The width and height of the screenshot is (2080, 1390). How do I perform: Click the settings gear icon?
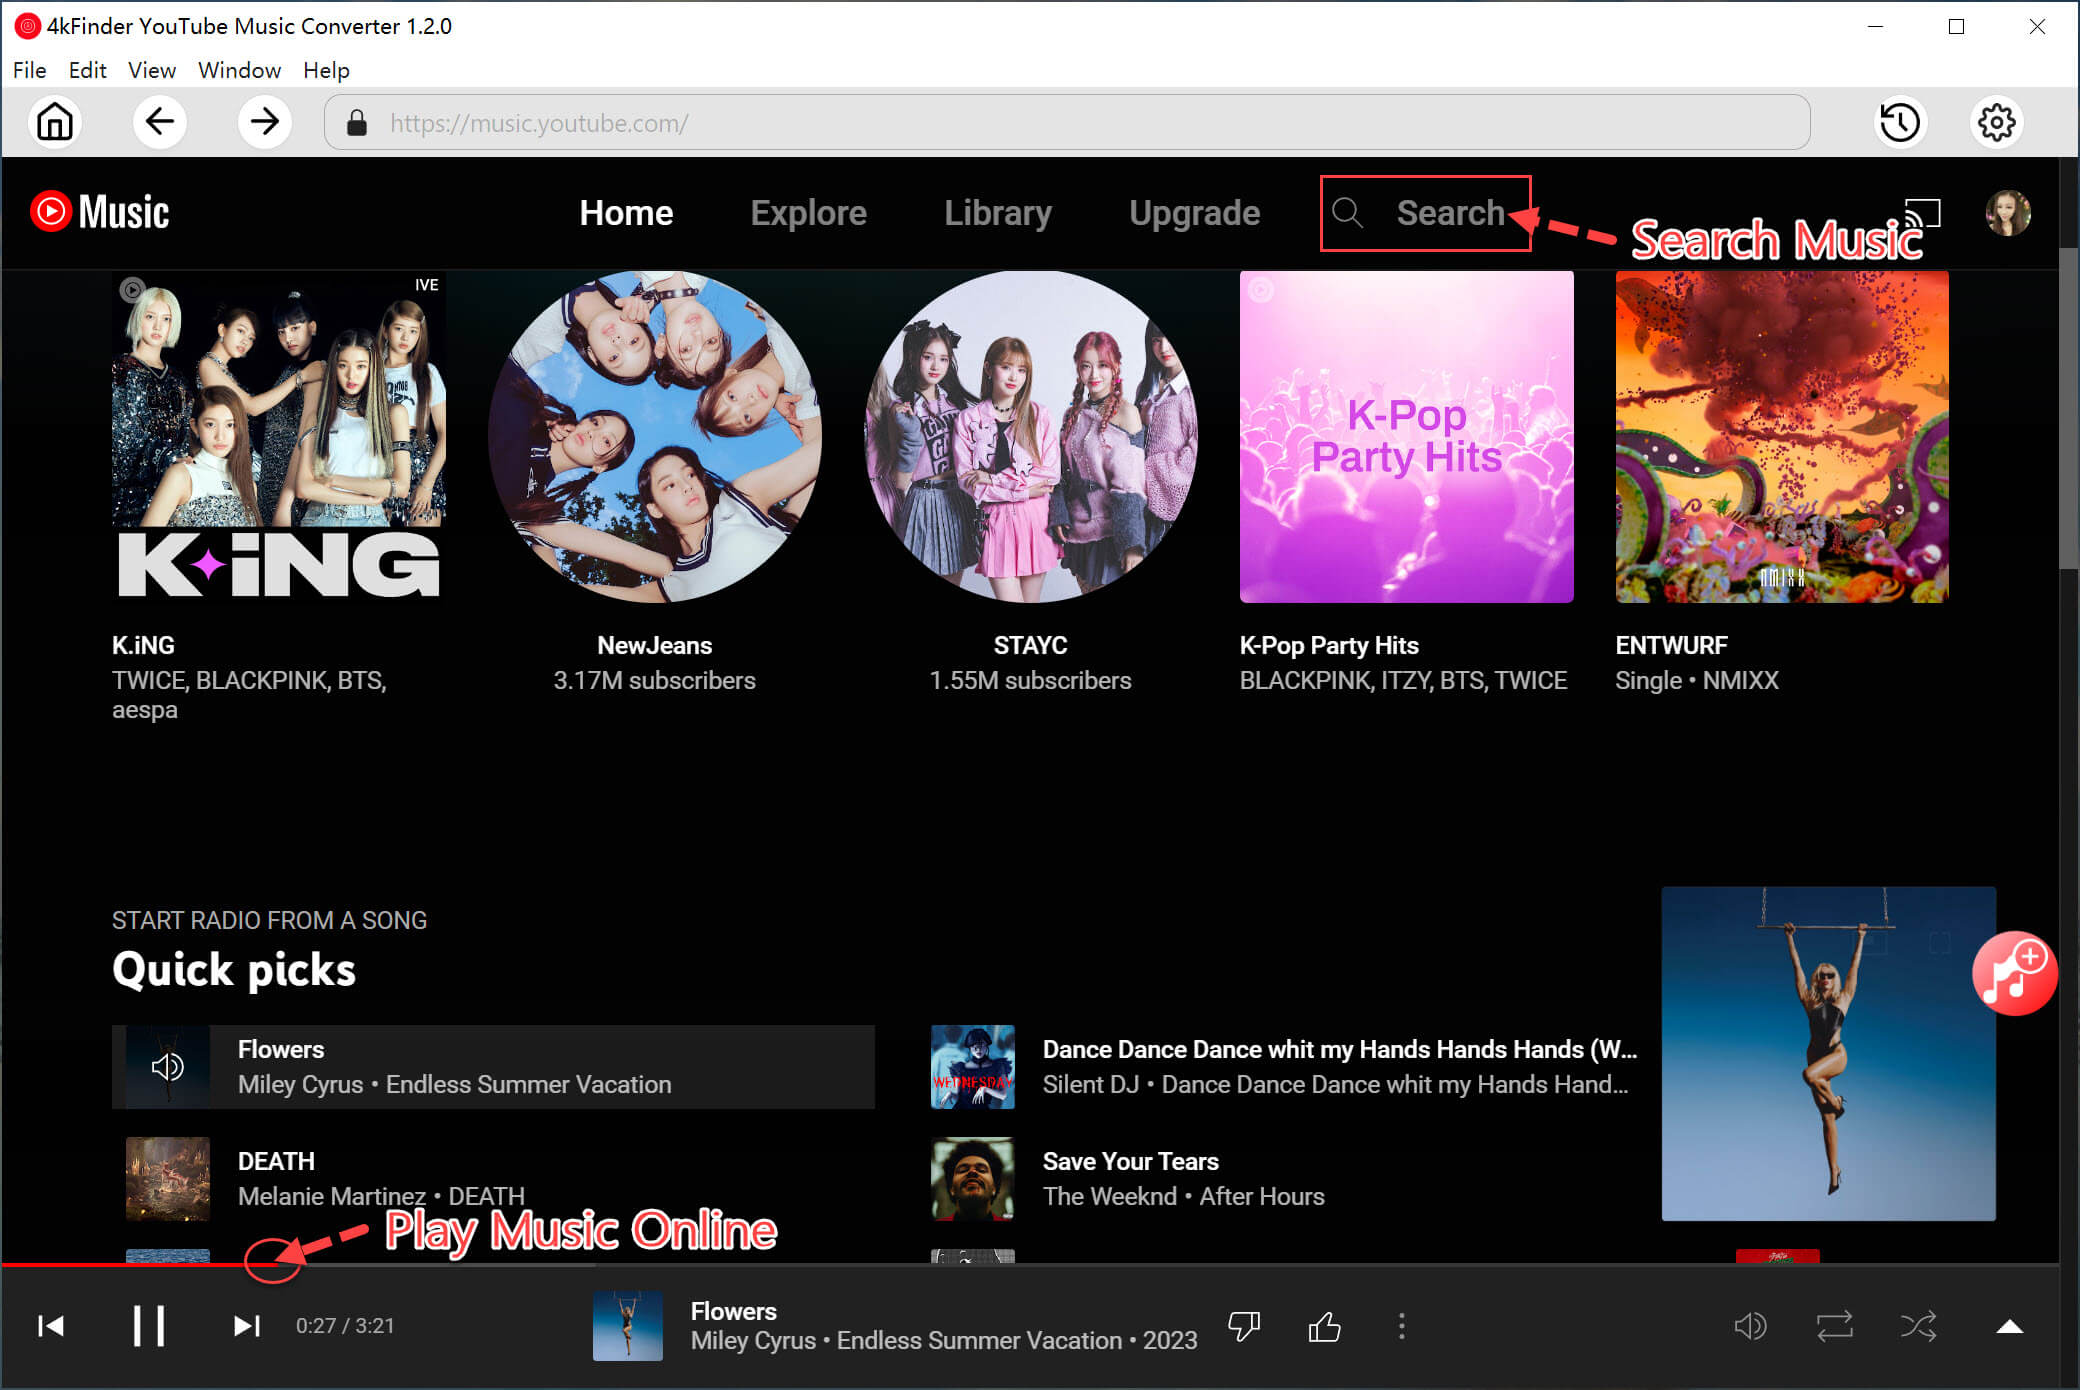[x=1993, y=123]
